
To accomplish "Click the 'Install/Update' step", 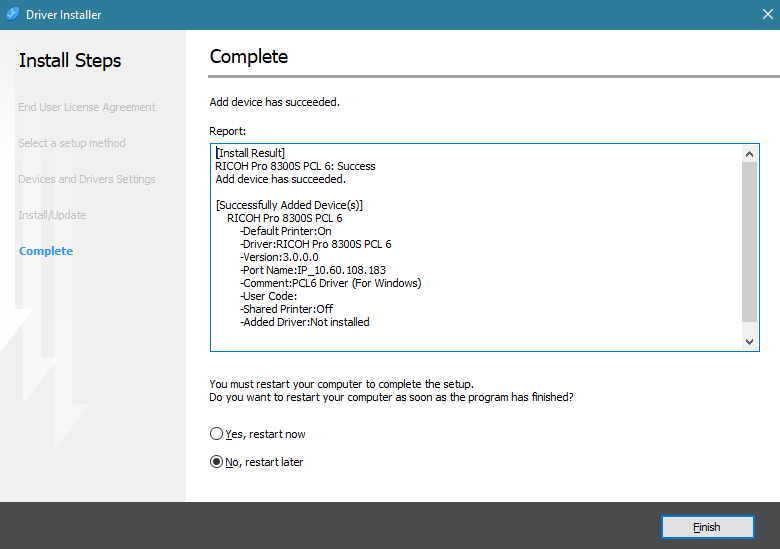I will (x=52, y=215).
